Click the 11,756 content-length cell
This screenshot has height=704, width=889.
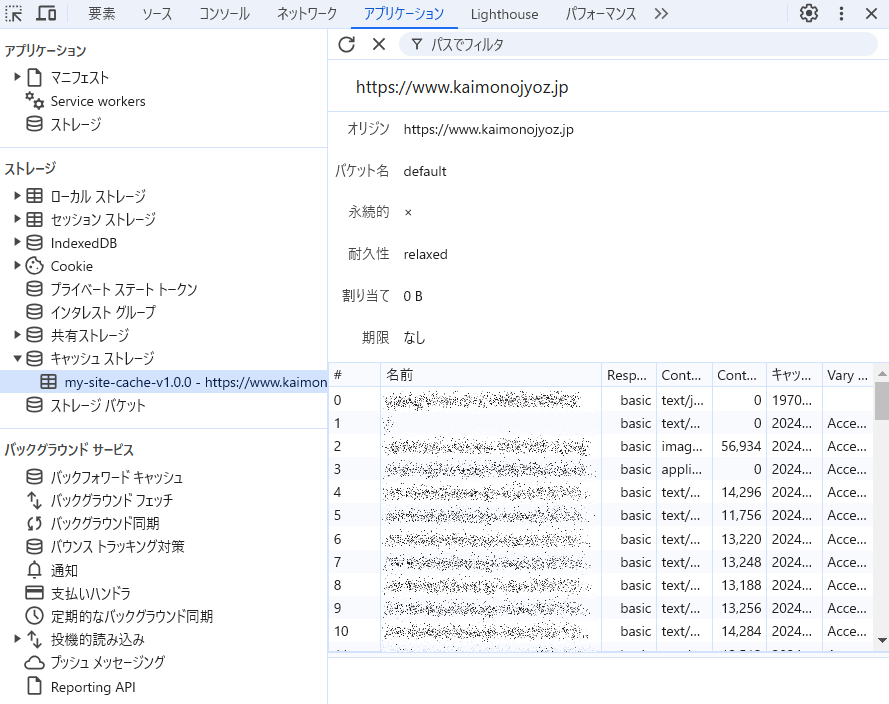click(x=739, y=516)
